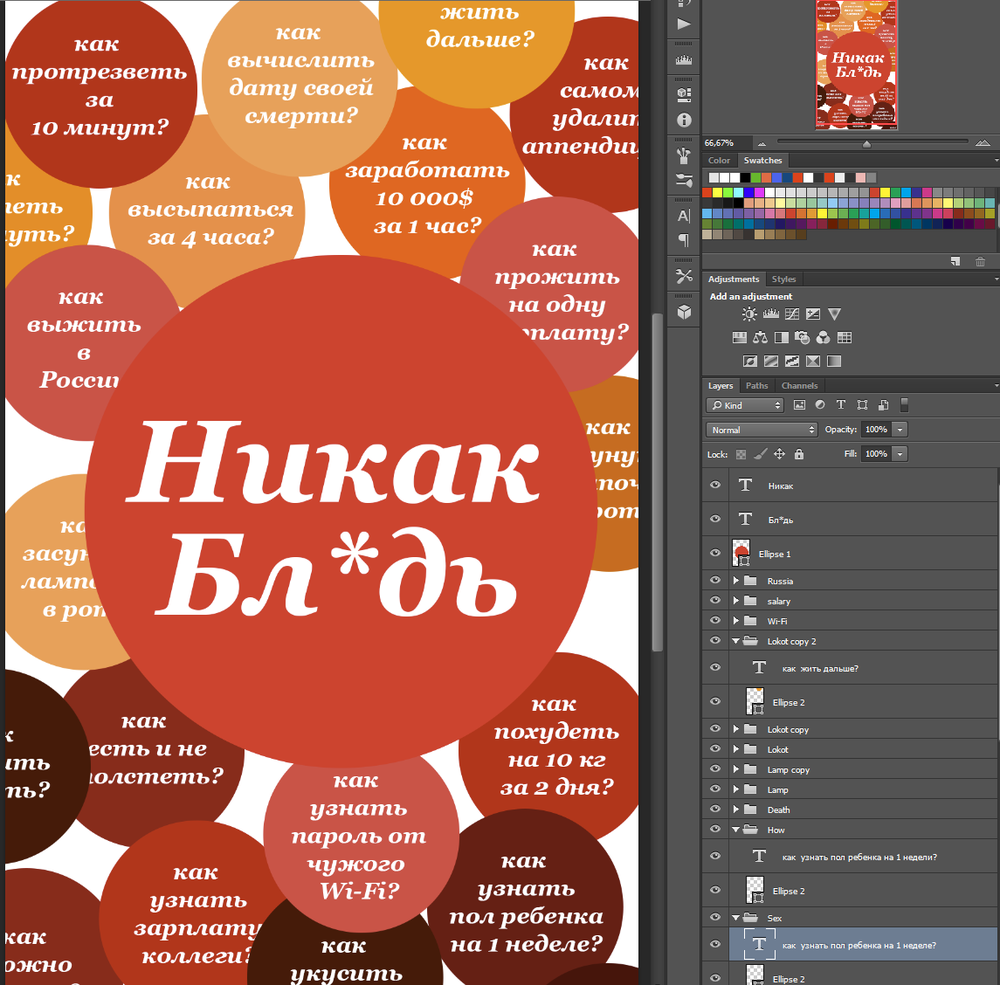Expand the salary layer group
This screenshot has width=1000, height=985.
click(737, 601)
